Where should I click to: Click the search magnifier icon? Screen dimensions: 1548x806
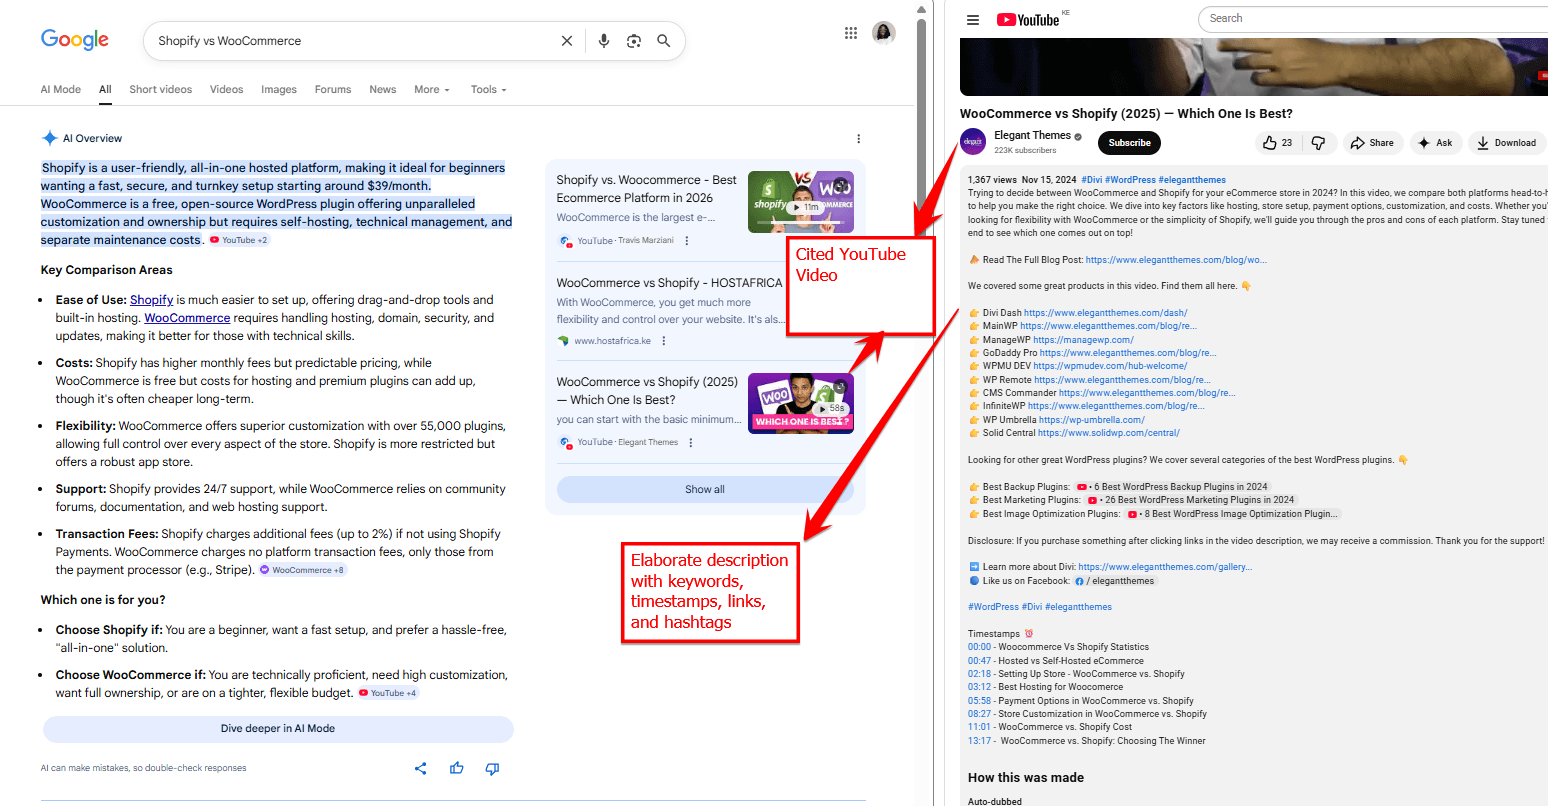click(664, 40)
